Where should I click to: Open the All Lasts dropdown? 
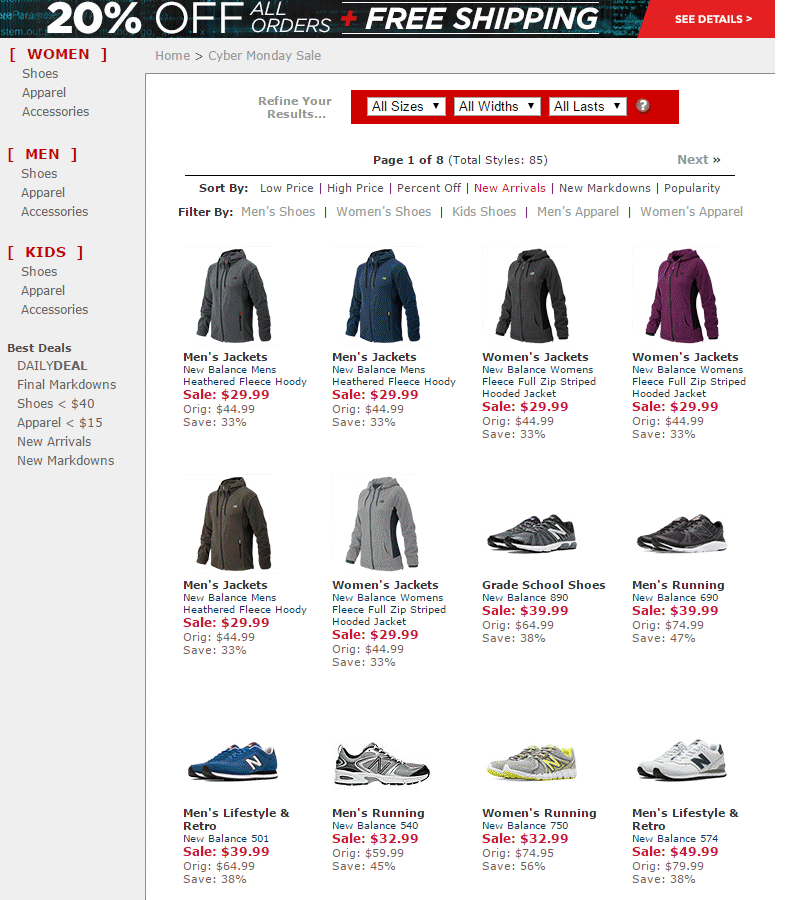pos(587,106)
